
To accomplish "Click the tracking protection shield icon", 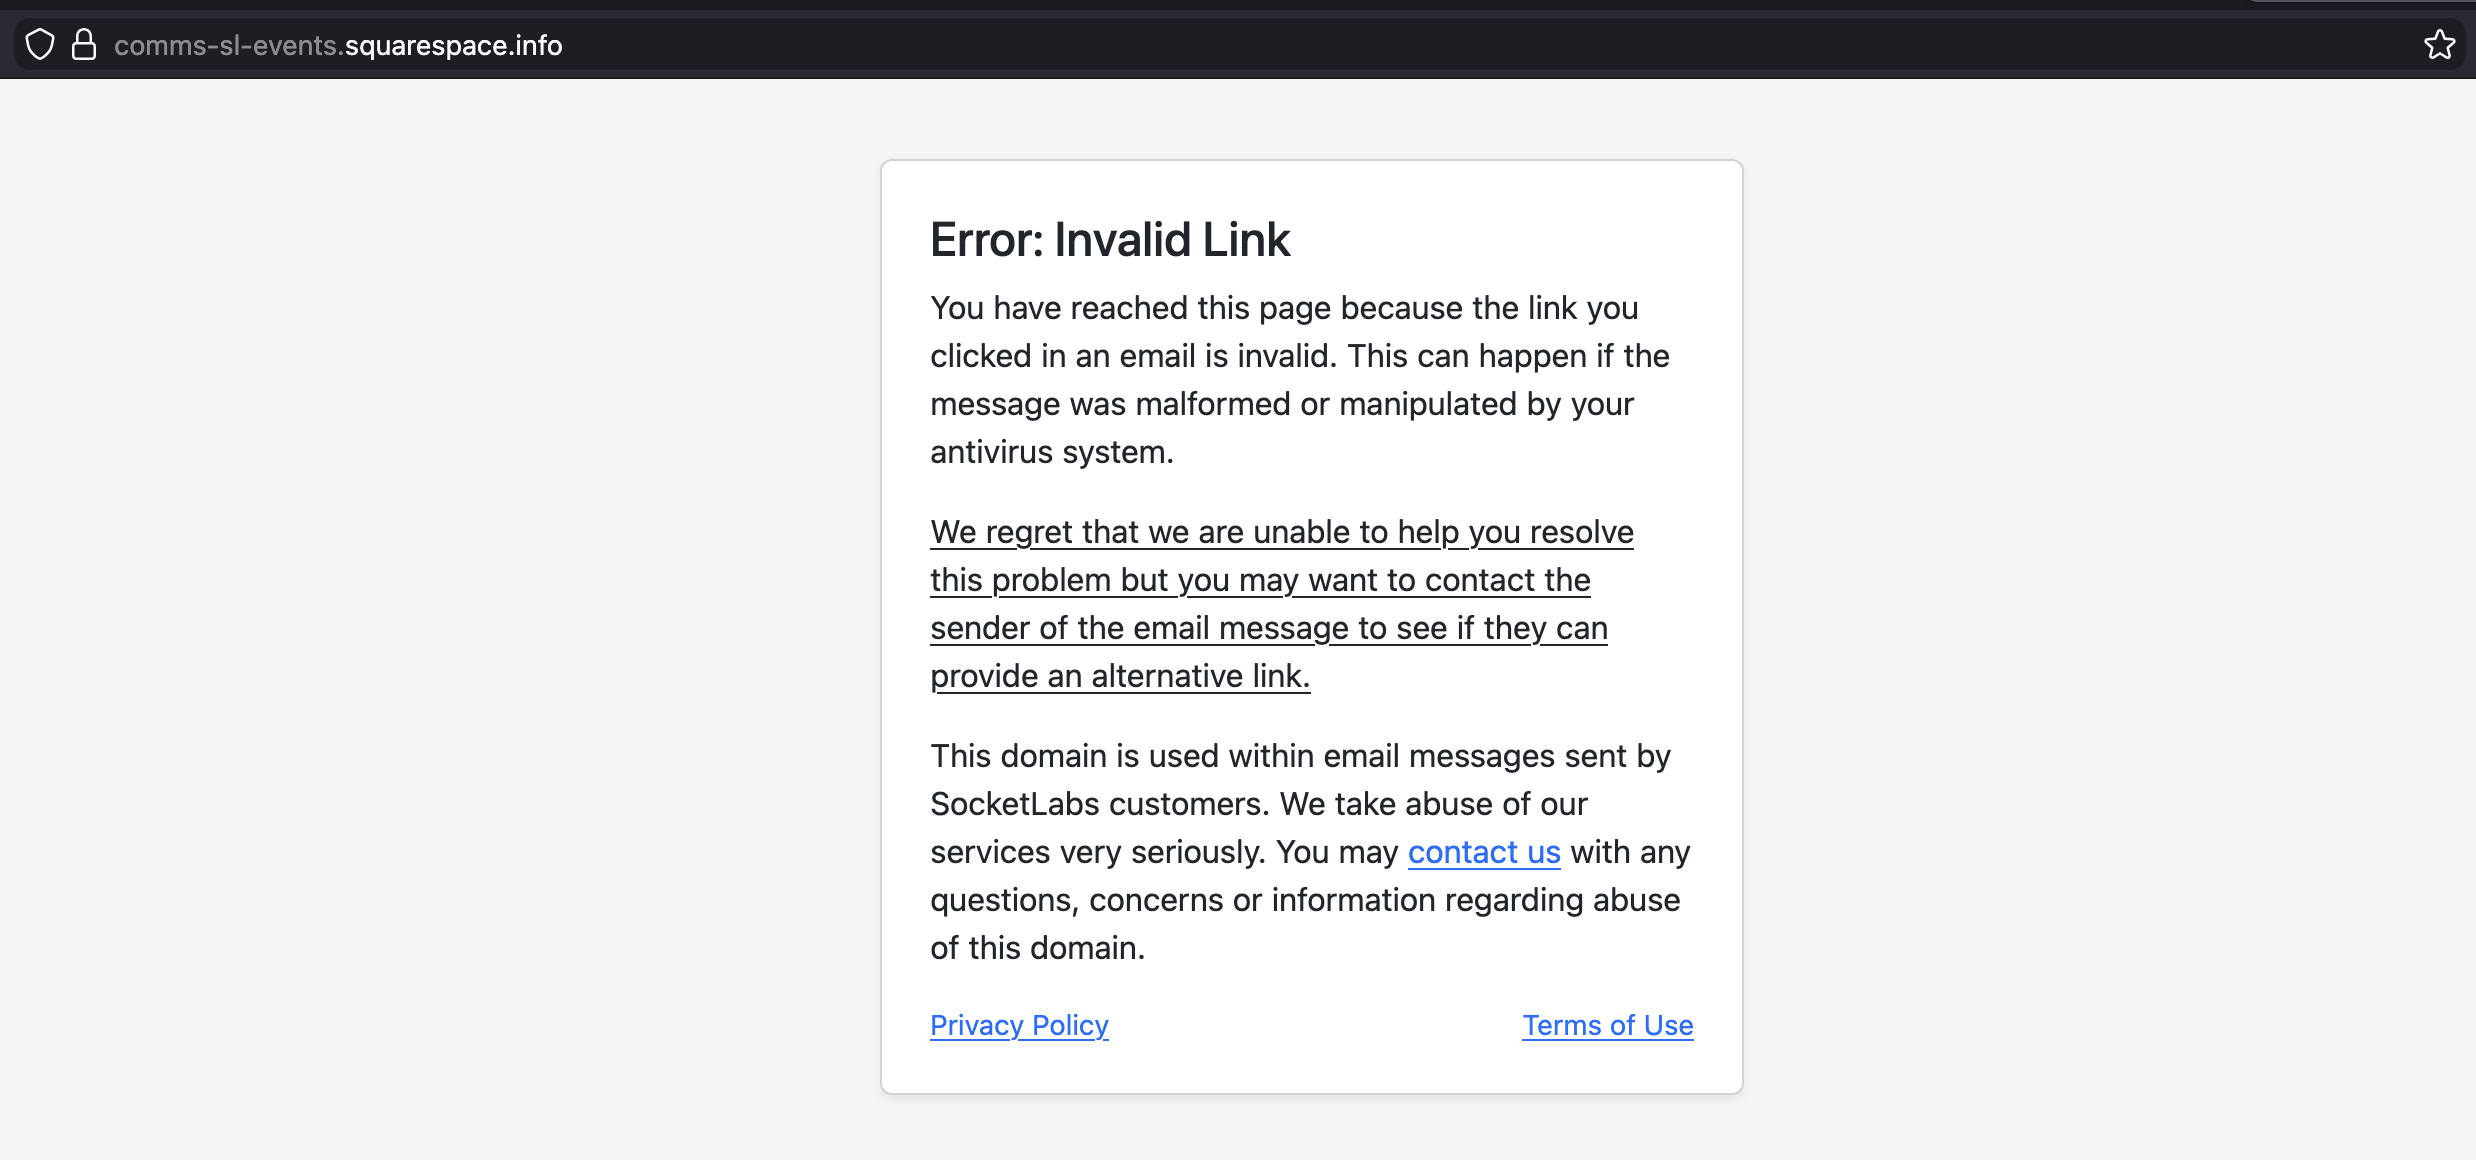I will [x=40, y=45].
